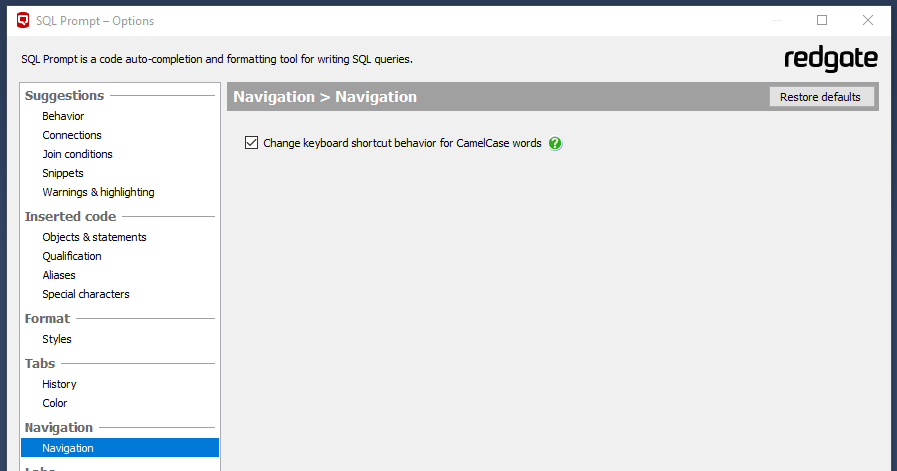Select the Qualification option page
Image resolution: width=897 pixels, height=471 pixels.
[x=72, y=256]
